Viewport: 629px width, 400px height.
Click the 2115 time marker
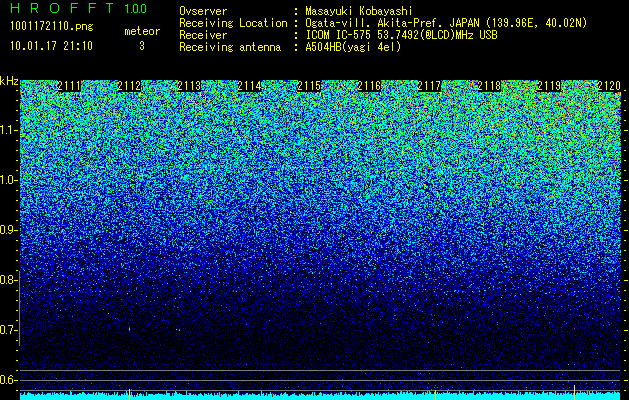[309, 86]
